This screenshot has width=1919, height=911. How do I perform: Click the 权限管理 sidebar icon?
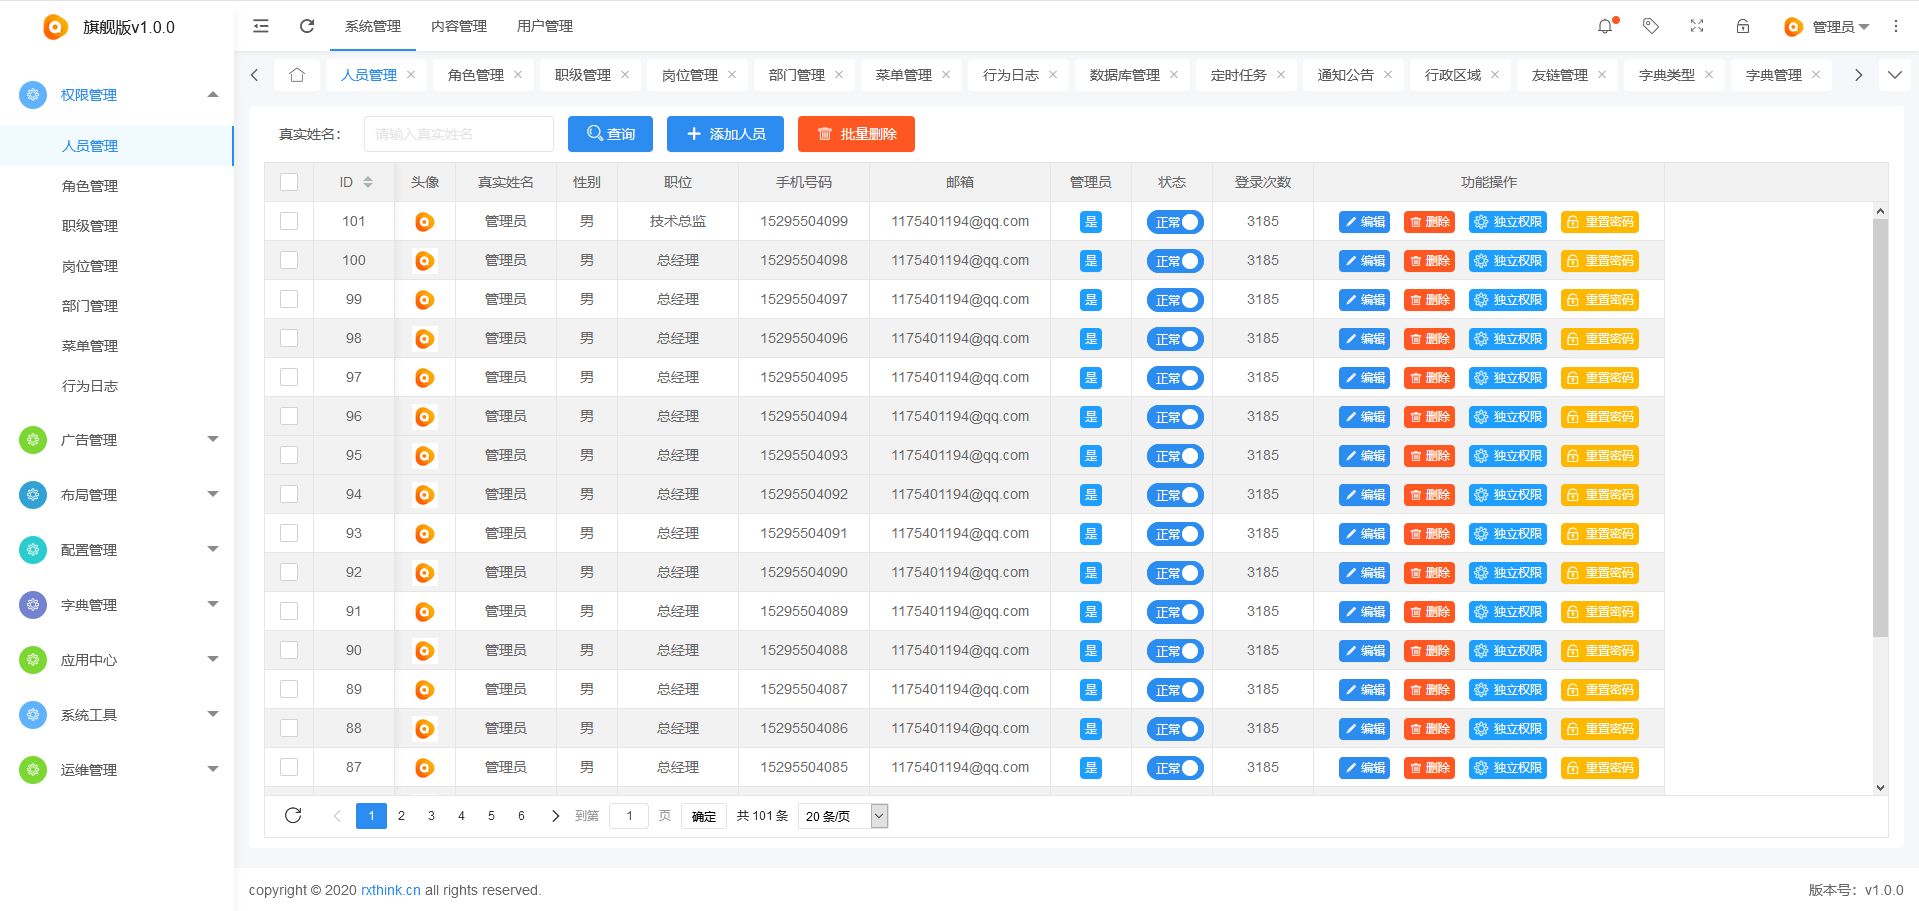click(33, 95)
